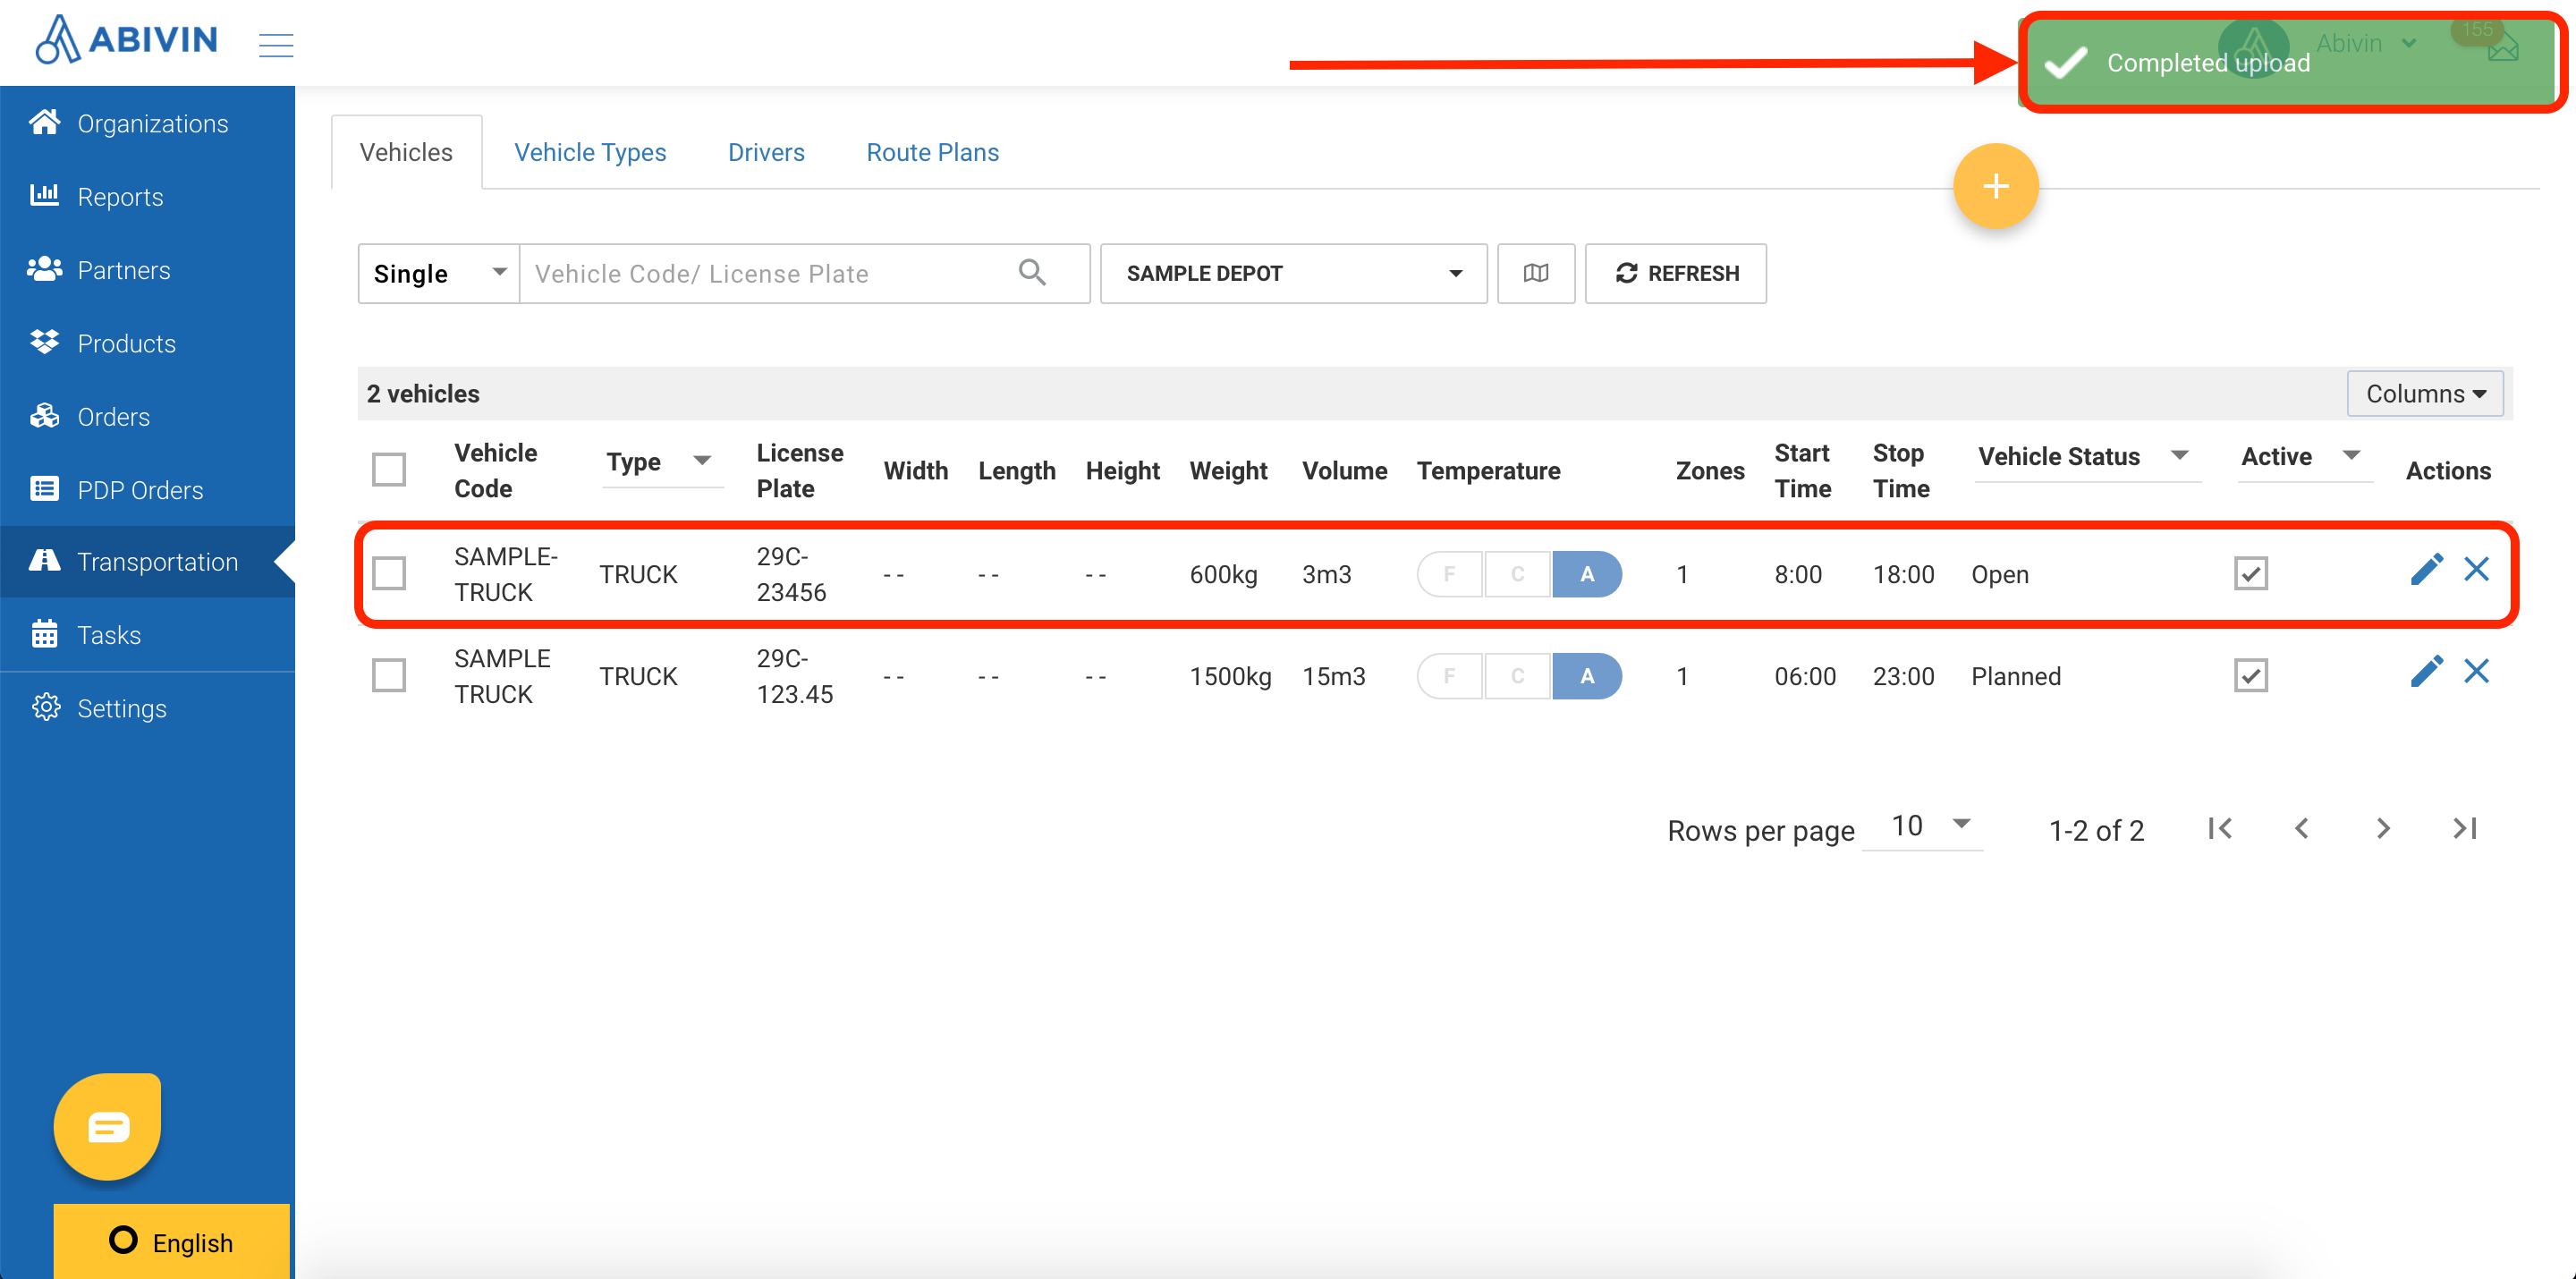Open the Columns dropdown

tap(2424, 394)
